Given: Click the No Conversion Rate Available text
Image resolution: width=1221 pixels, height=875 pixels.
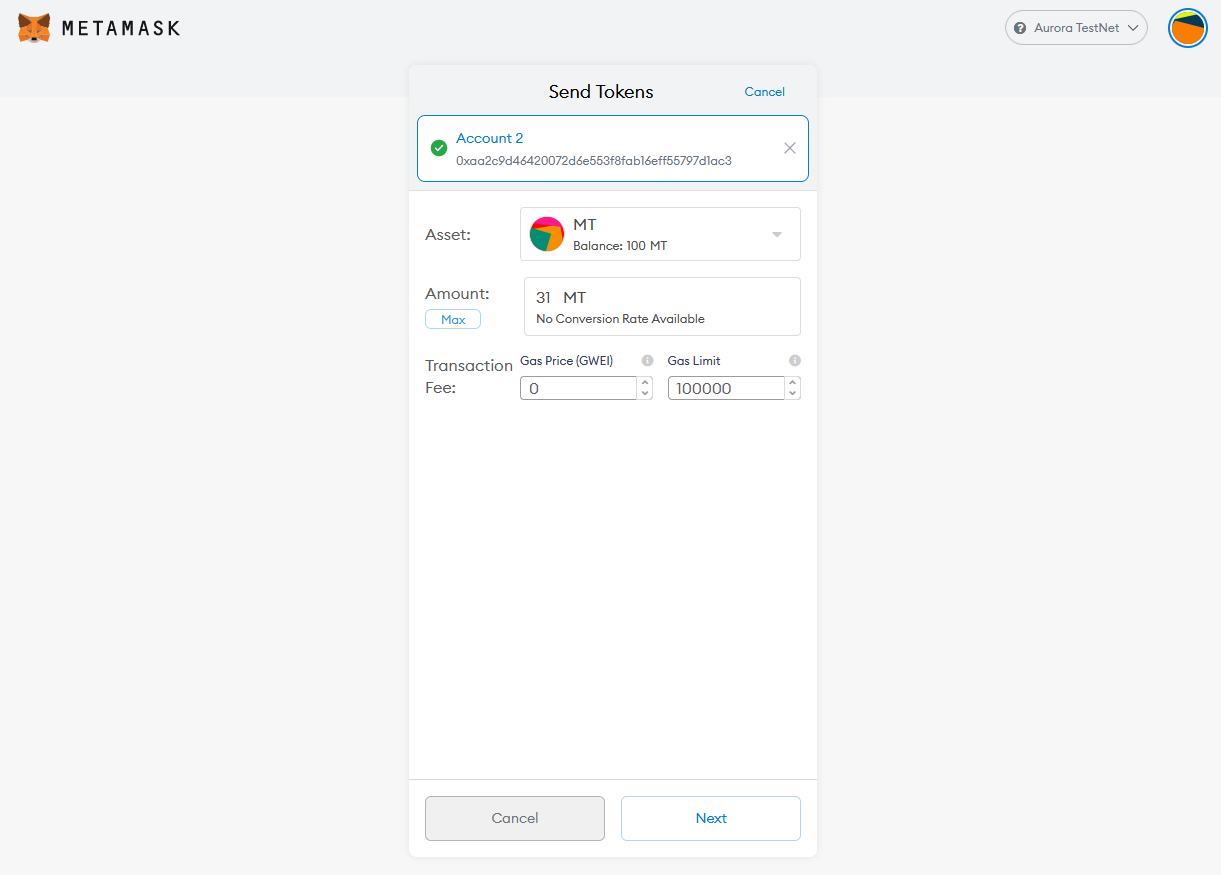Looking at the screenshot, I should (x=620, y=319).
